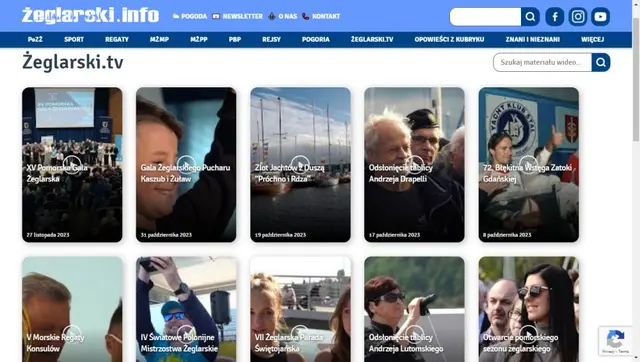Open the YouTube channel icon
This screenshot has width=640, height=362.
pos(600,17)
